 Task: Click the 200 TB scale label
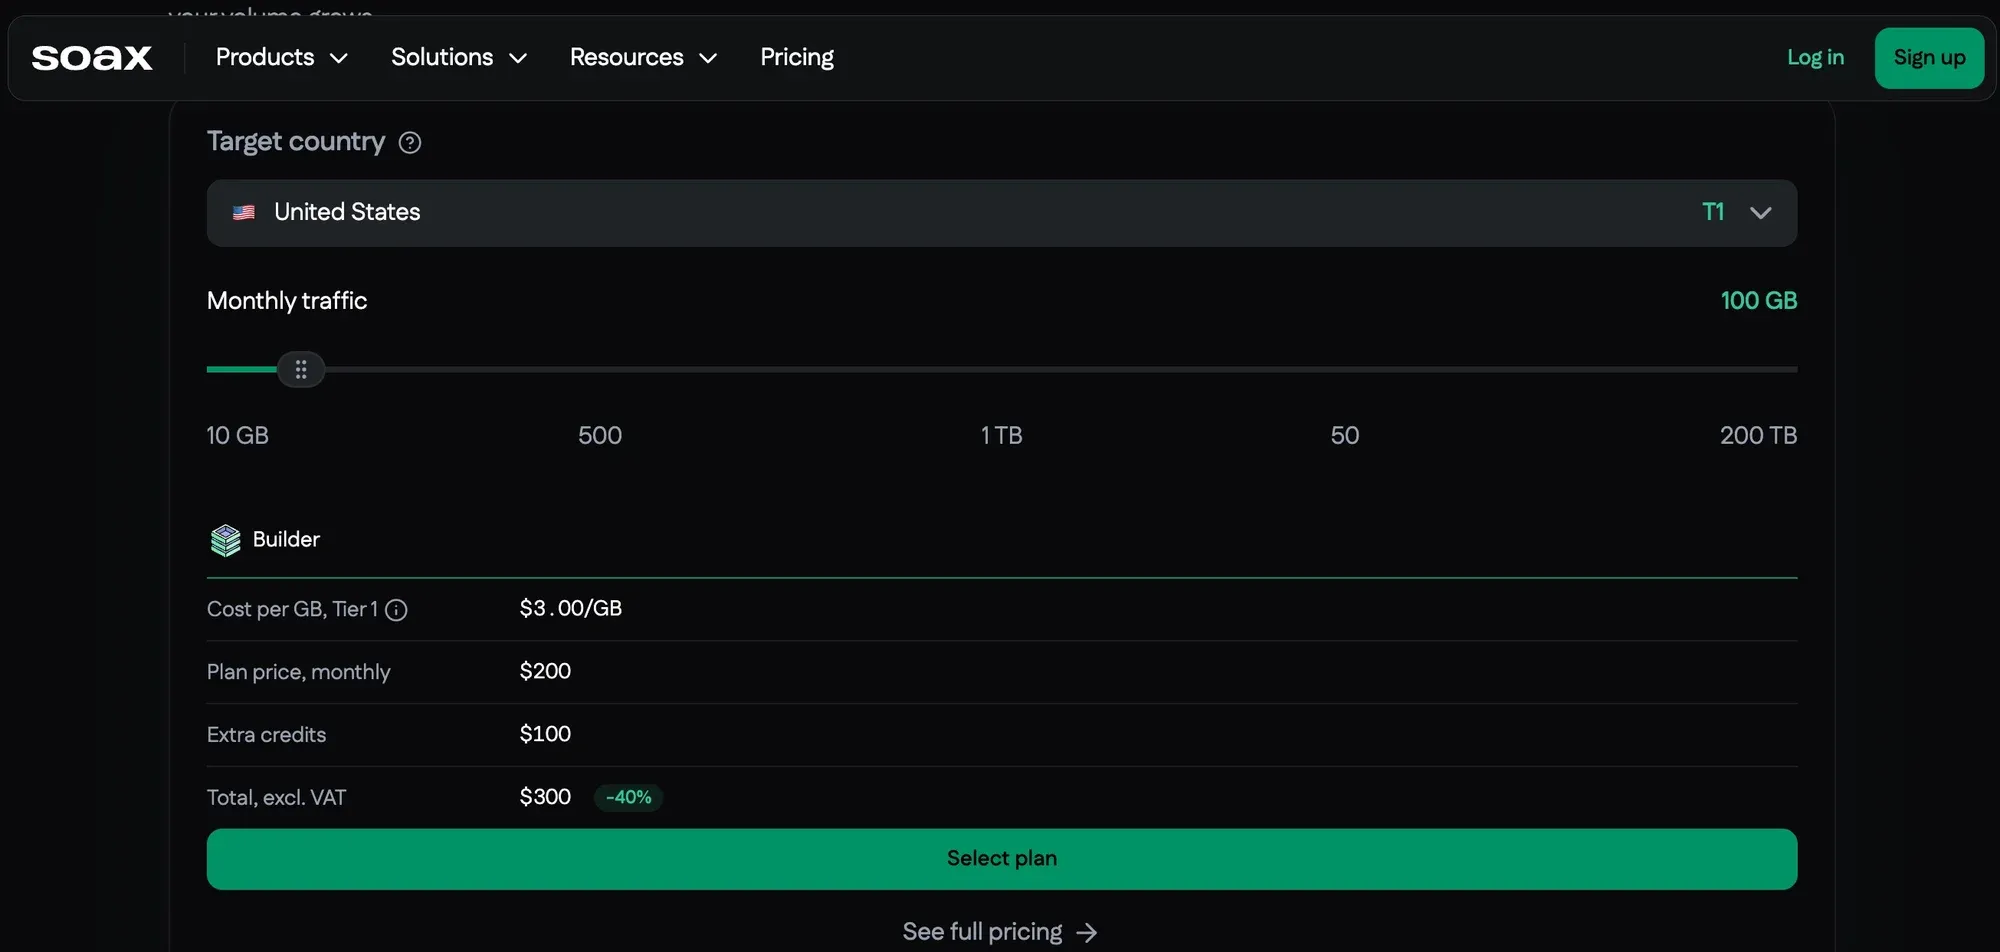[x=1758, y=436]
